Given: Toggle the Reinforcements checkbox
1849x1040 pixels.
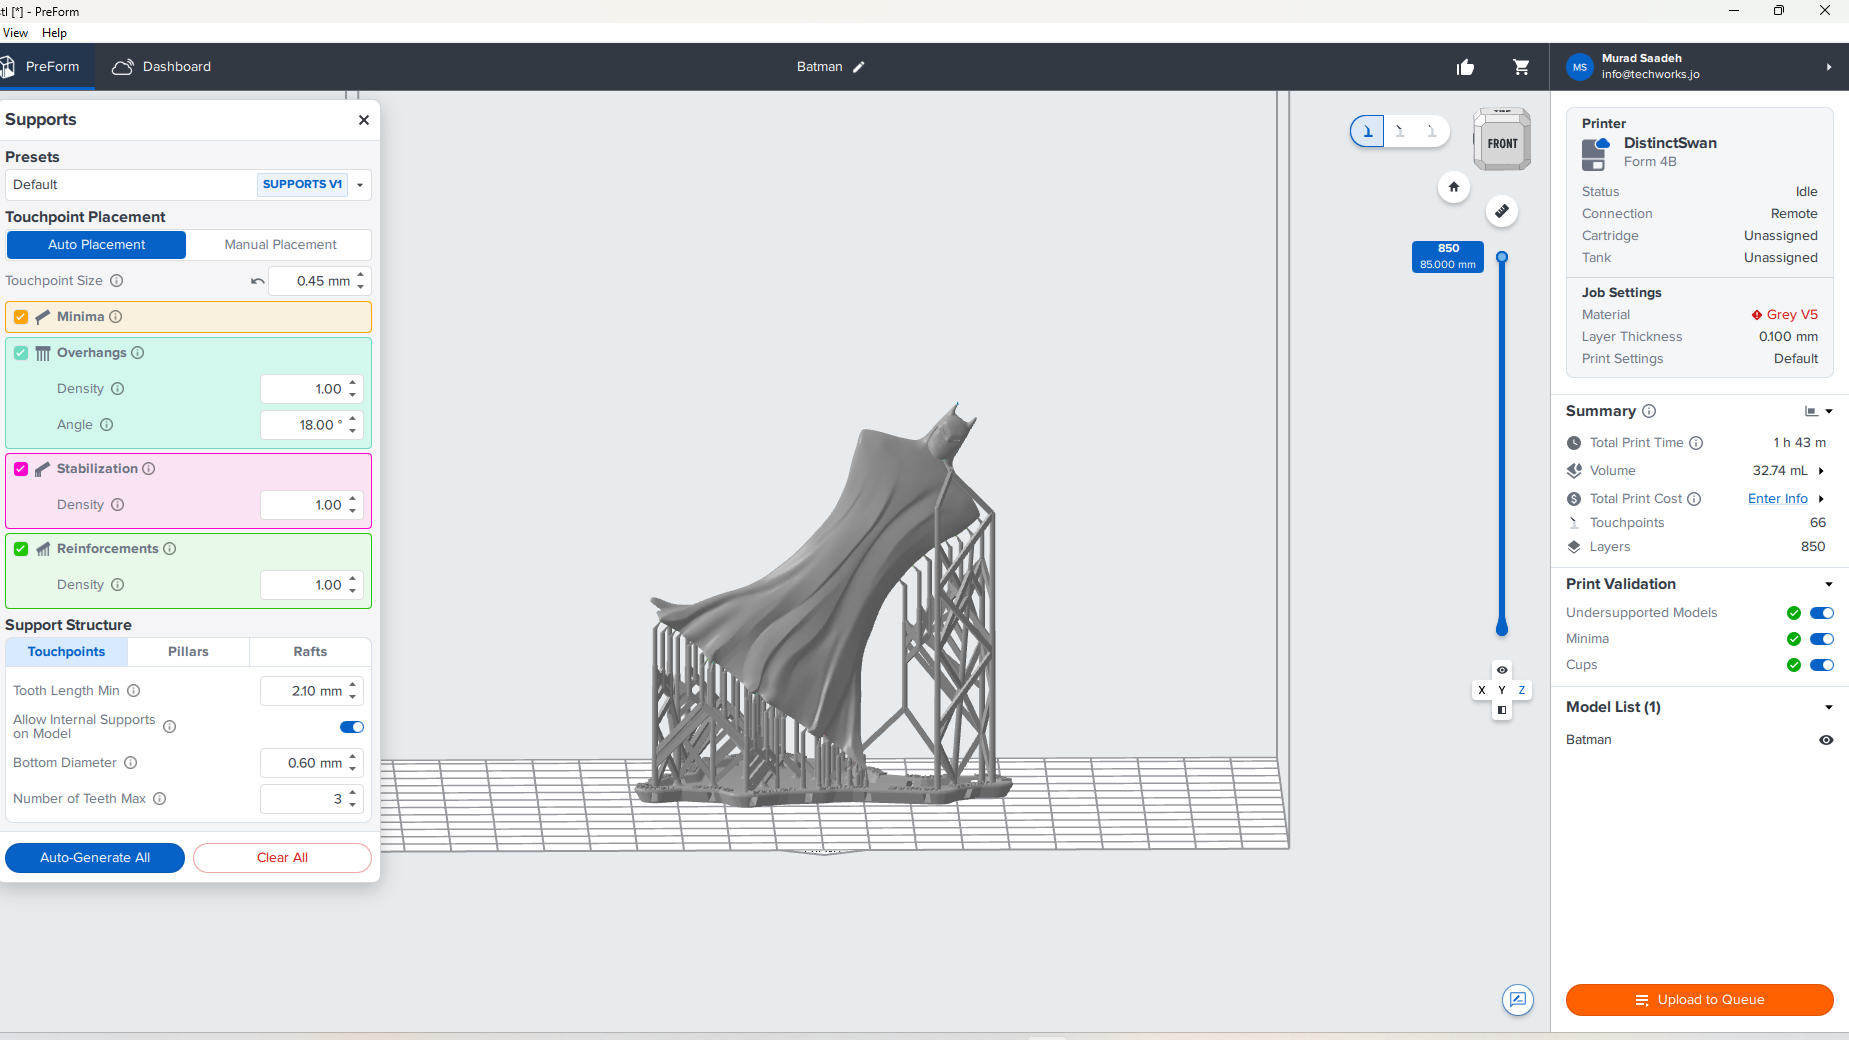Looking at the screenshot, I should 21,549.
